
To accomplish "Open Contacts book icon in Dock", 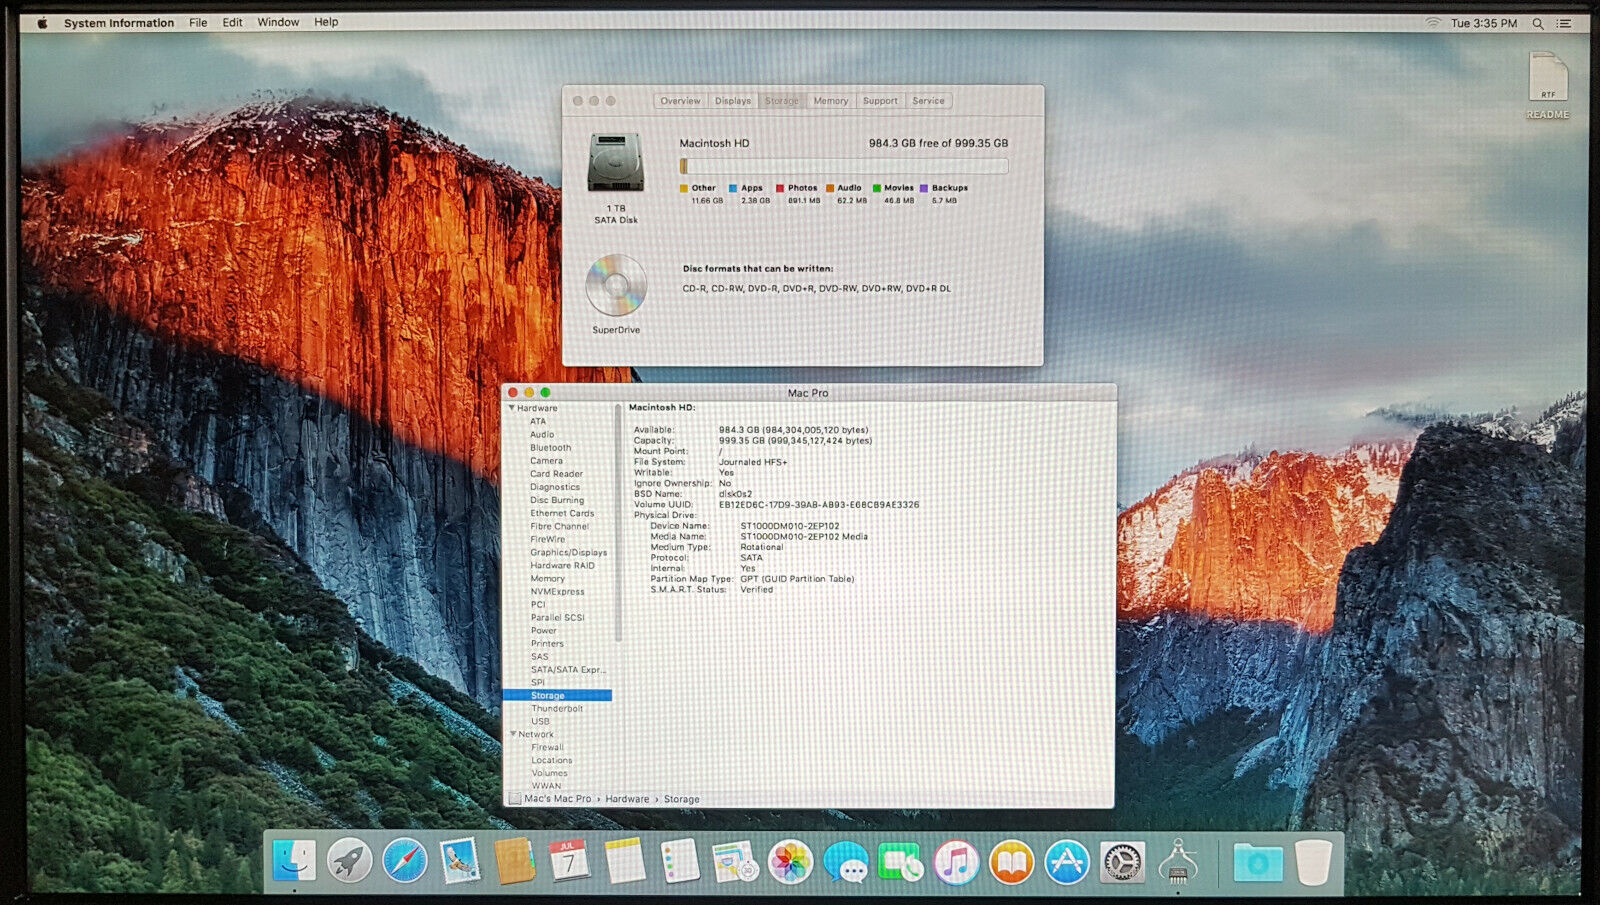I will click(515, 861).
